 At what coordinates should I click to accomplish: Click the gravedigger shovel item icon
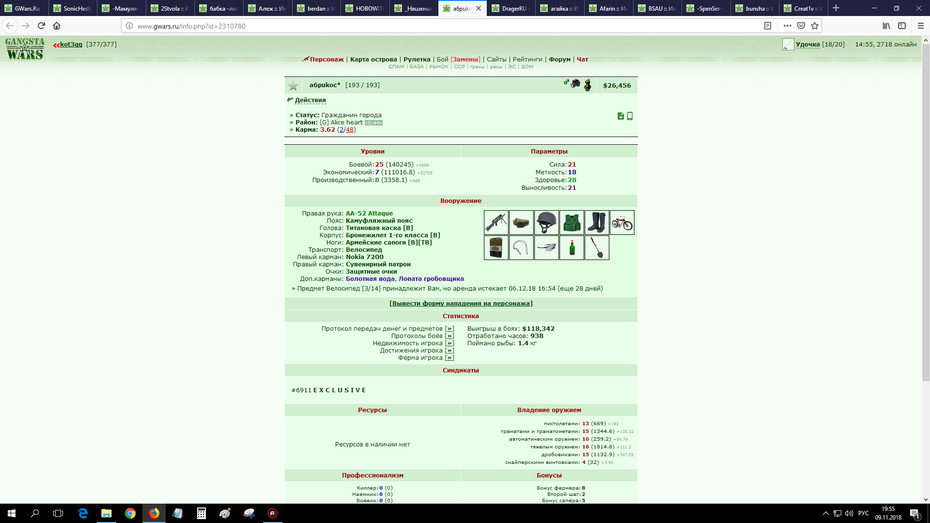click(597, 247)
